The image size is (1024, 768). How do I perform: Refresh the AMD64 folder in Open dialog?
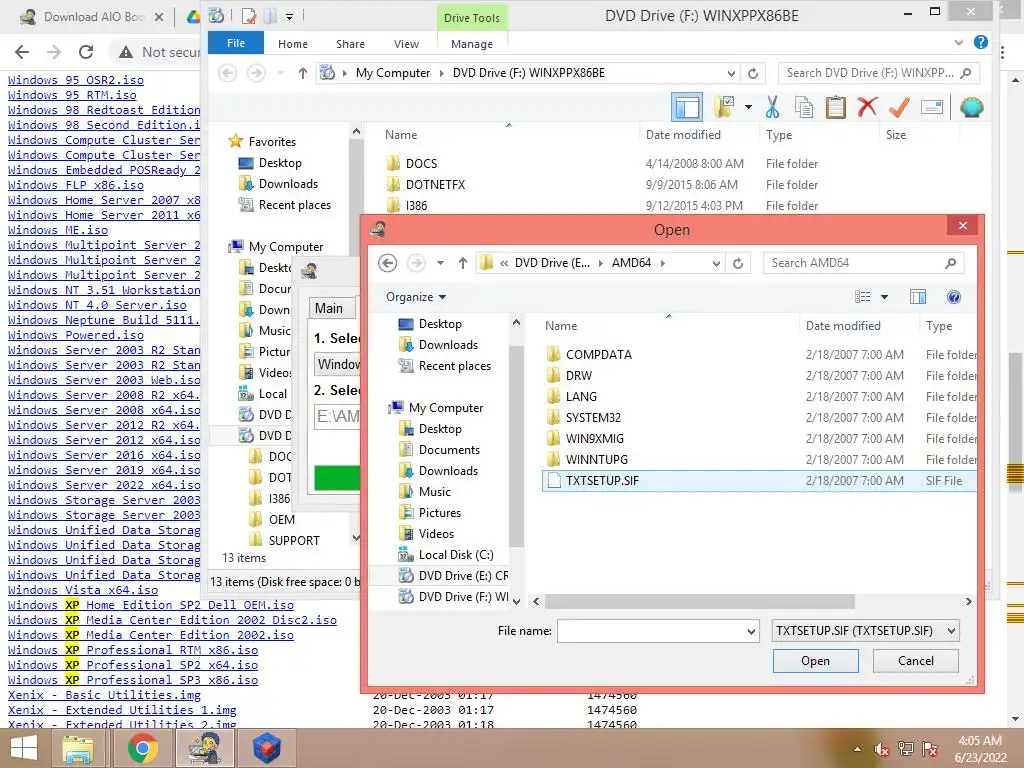click(x=738, y=263)
